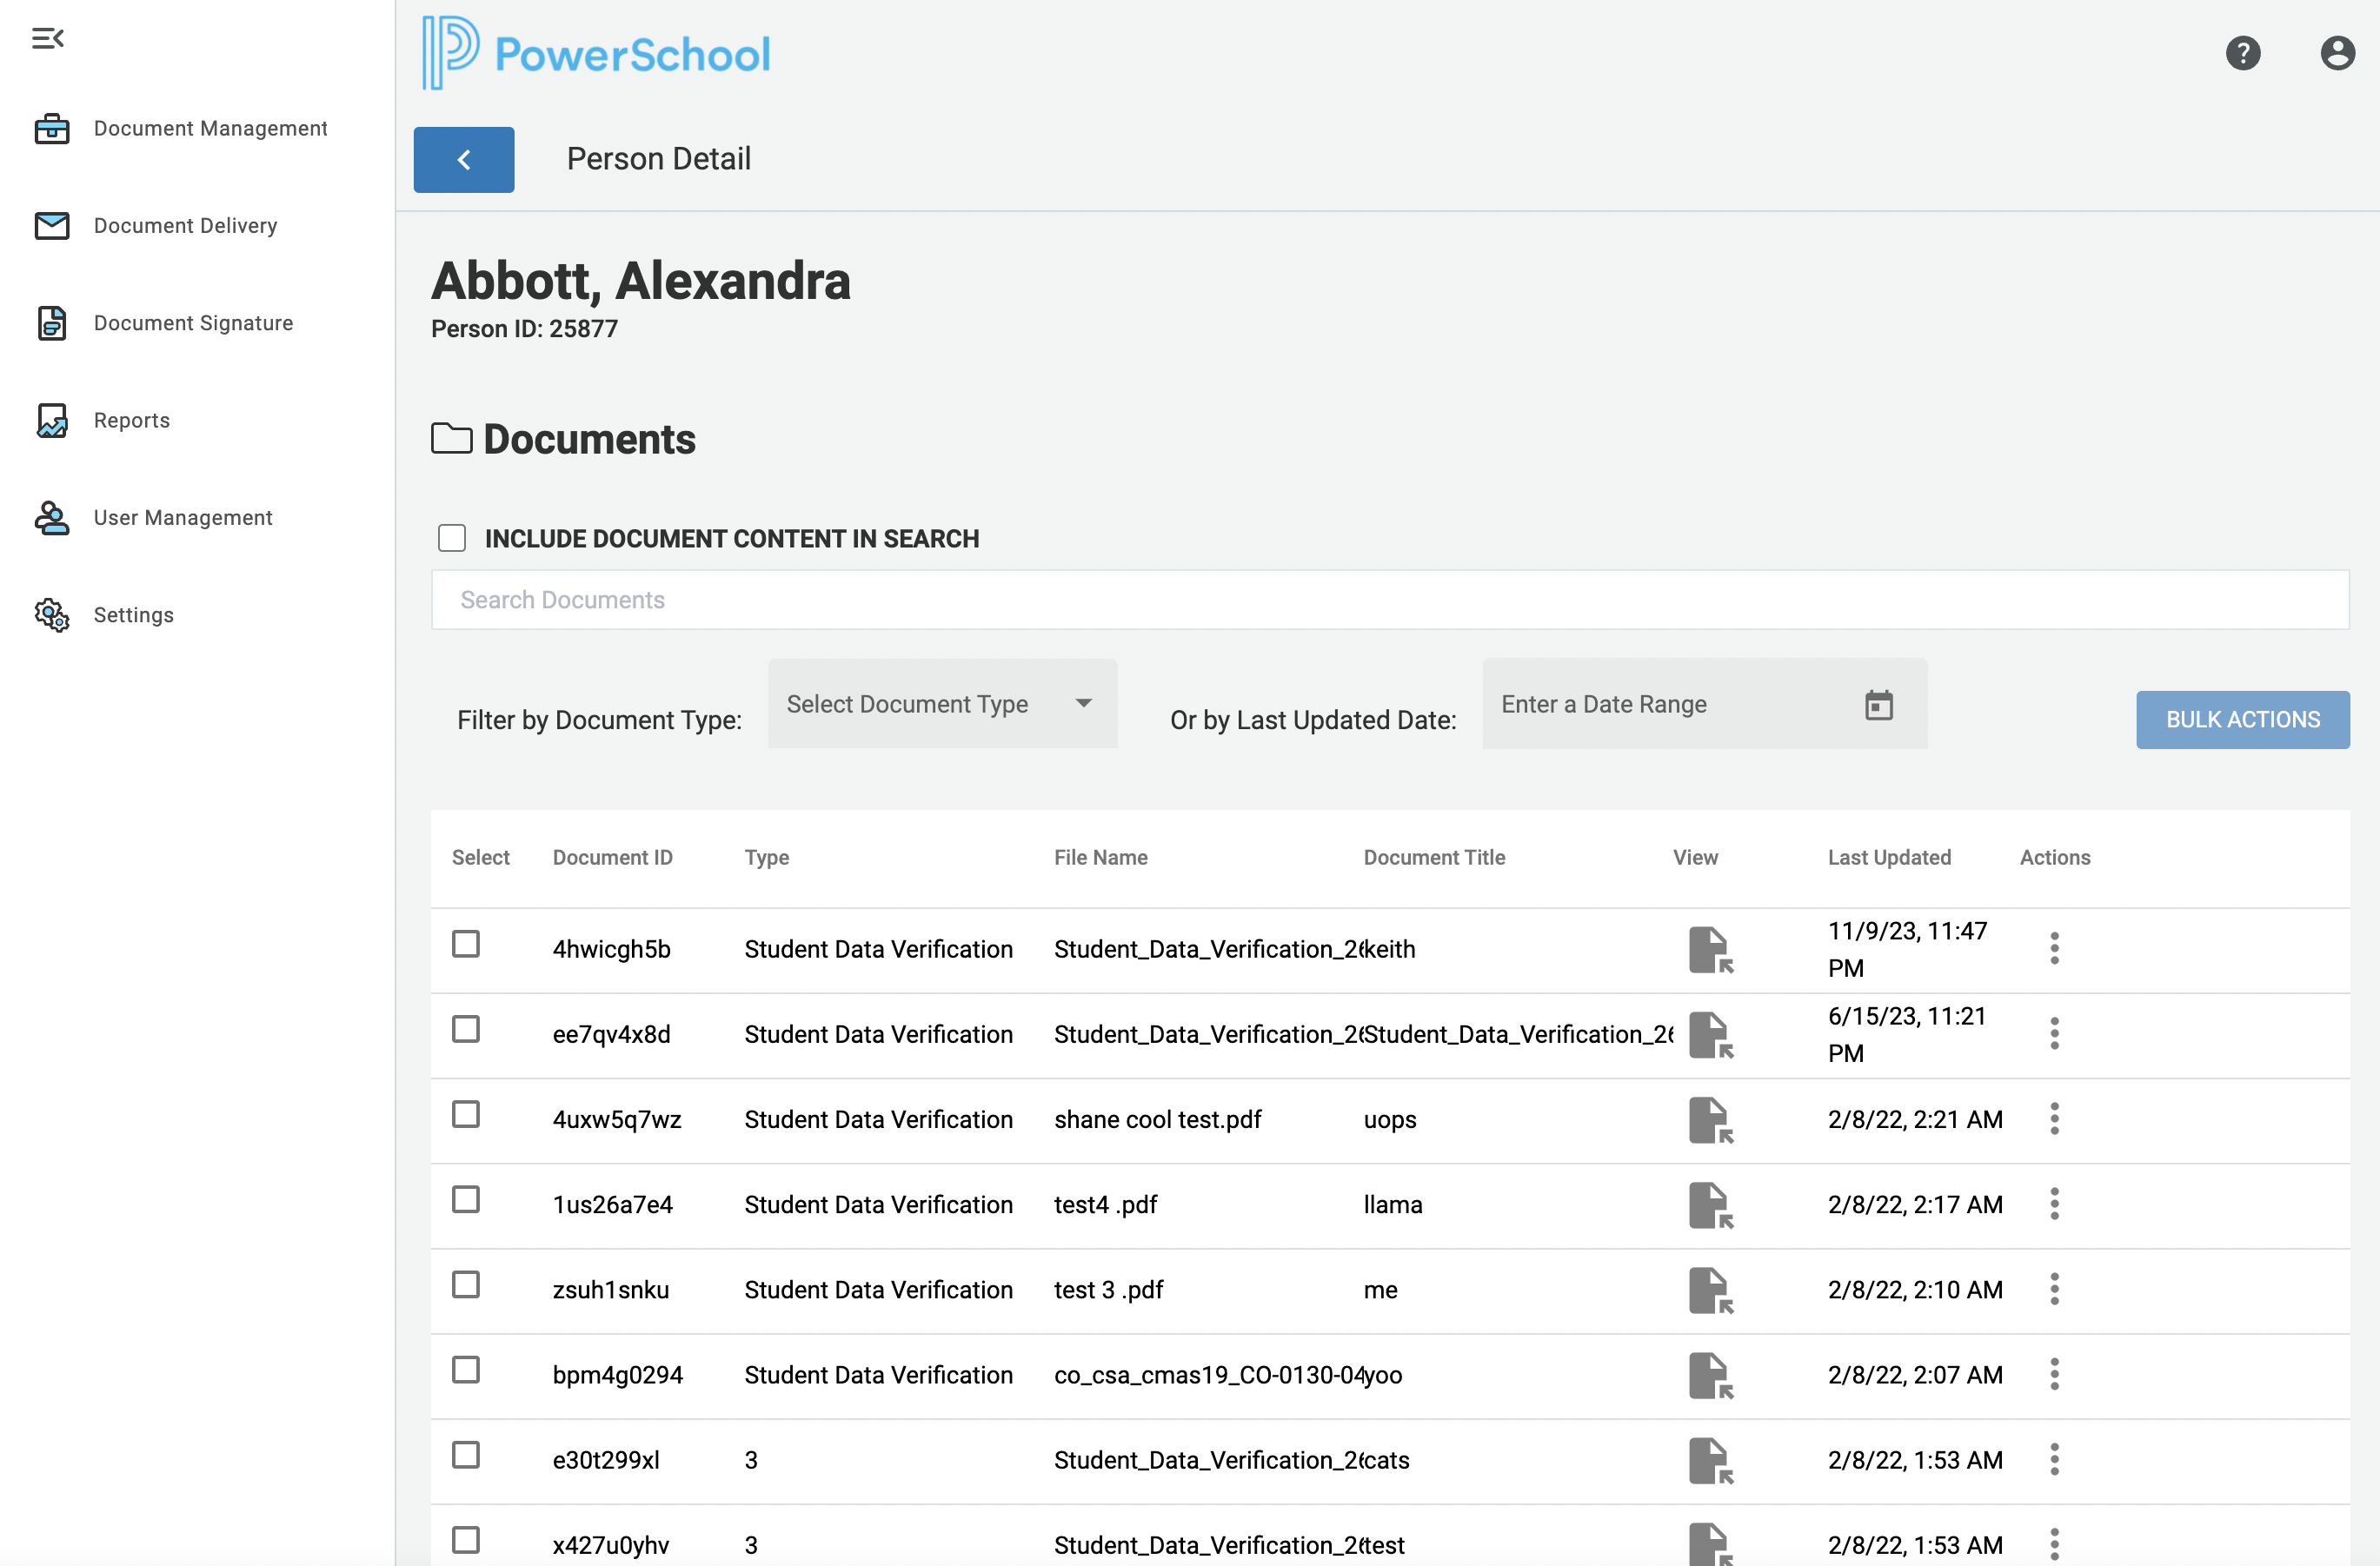The height and width of the screenshot is (1566, 2380).
Task: Select Document Management in the sidebar
Action: (x=210, y=128)
